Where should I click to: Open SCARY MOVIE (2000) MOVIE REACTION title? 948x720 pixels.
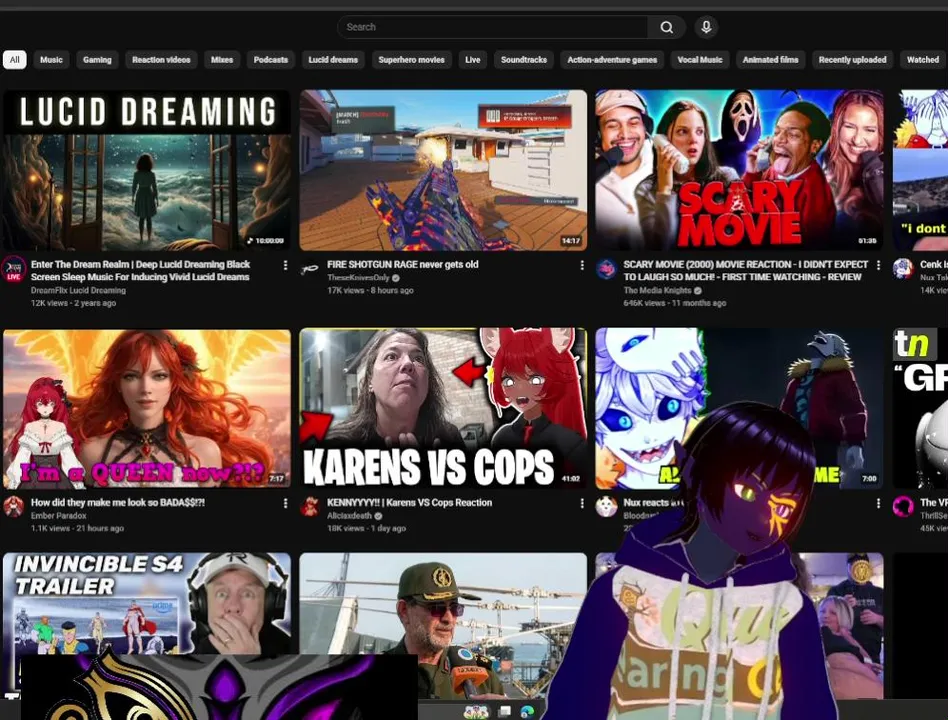[x=745, y=271]
